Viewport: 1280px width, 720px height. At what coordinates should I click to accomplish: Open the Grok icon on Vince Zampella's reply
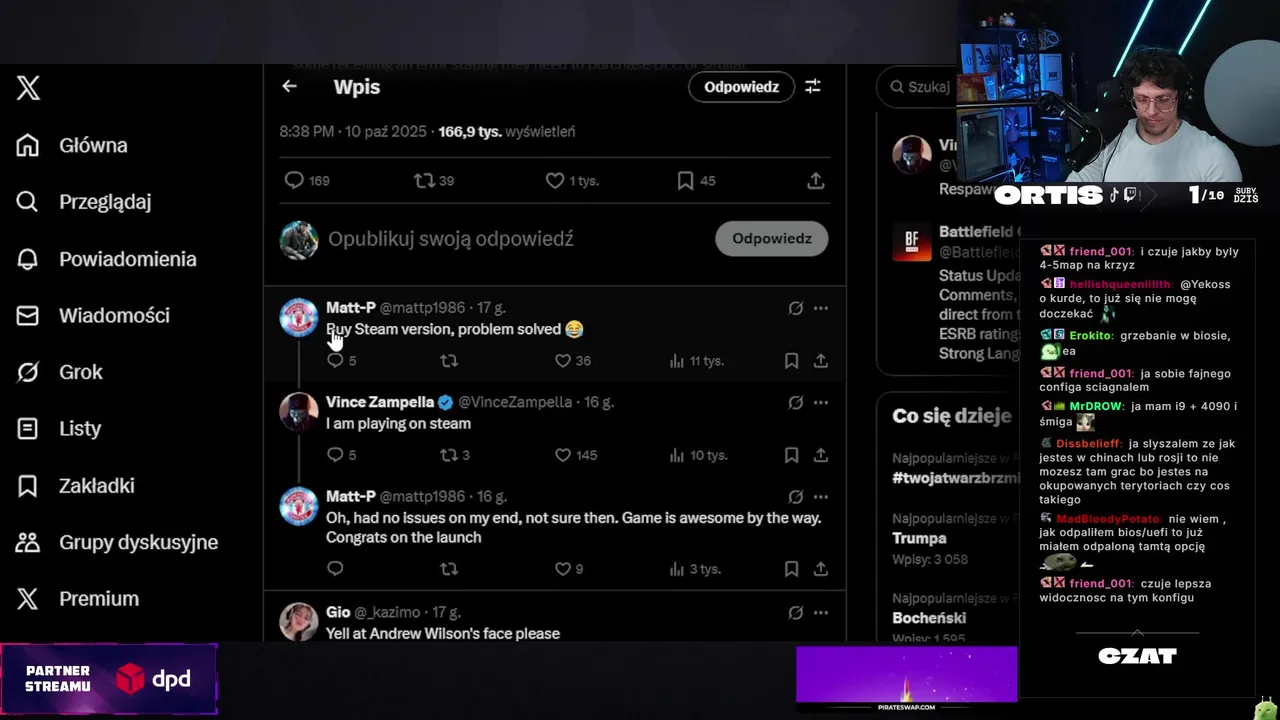click(796, 402)
